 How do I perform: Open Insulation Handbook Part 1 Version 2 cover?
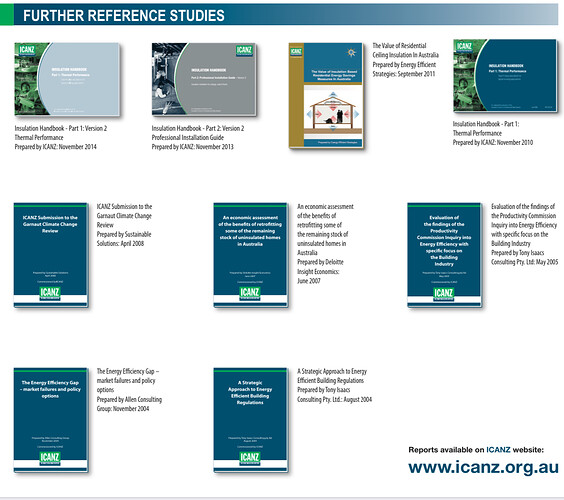tap(67, 79)
